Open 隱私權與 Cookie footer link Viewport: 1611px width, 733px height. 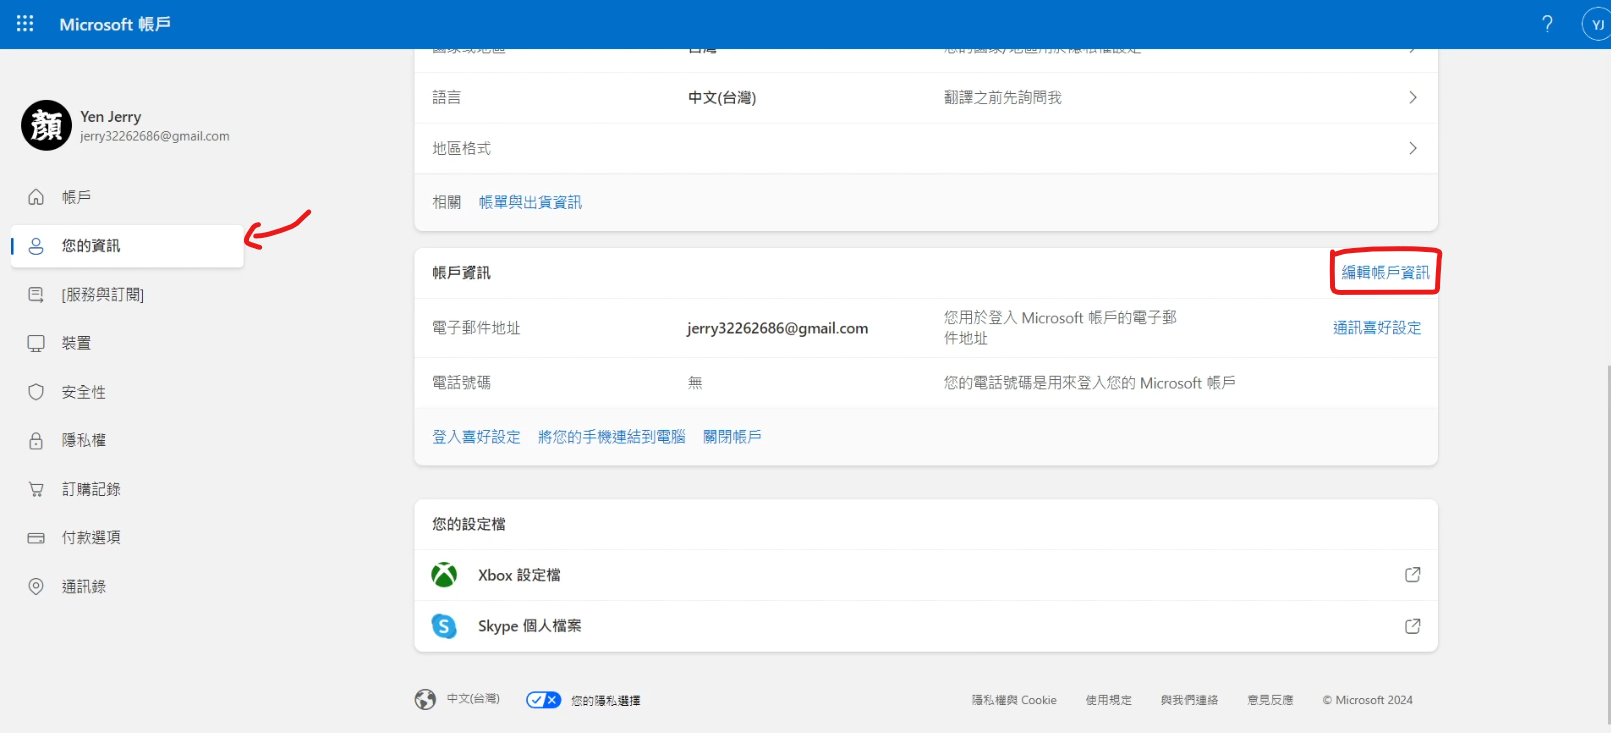(1014, 700)
